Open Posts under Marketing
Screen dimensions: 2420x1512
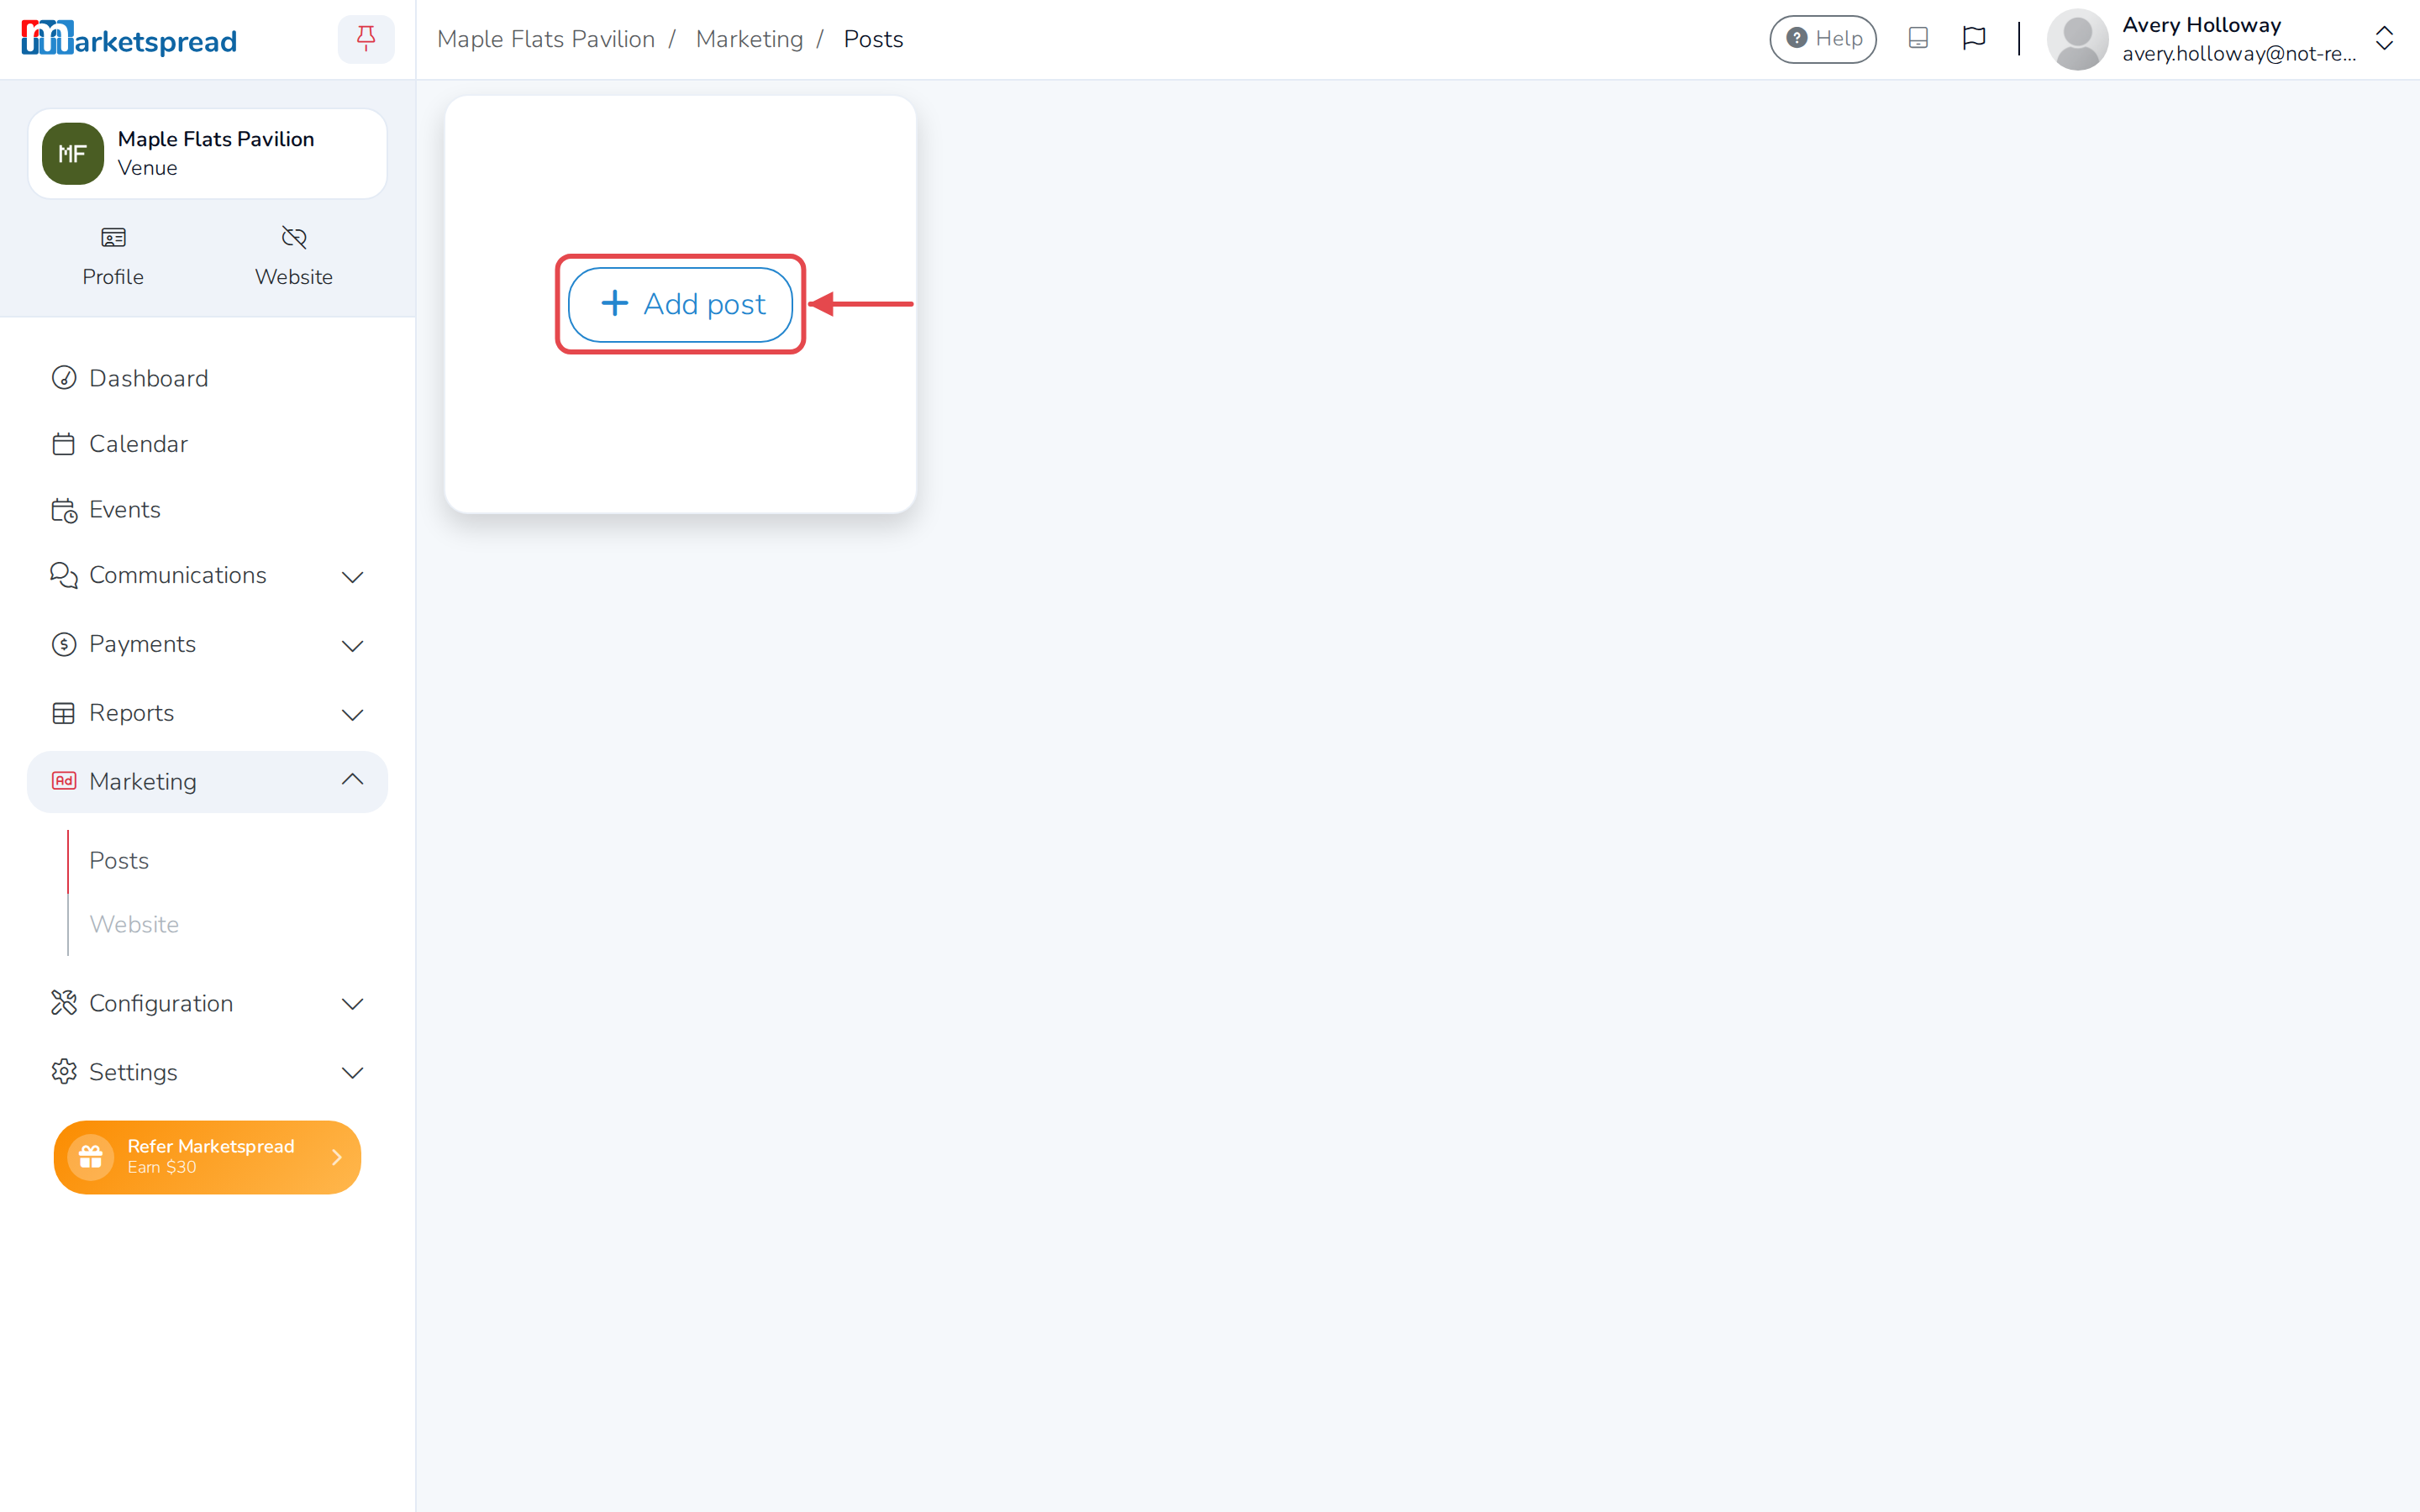pos(119,860)
